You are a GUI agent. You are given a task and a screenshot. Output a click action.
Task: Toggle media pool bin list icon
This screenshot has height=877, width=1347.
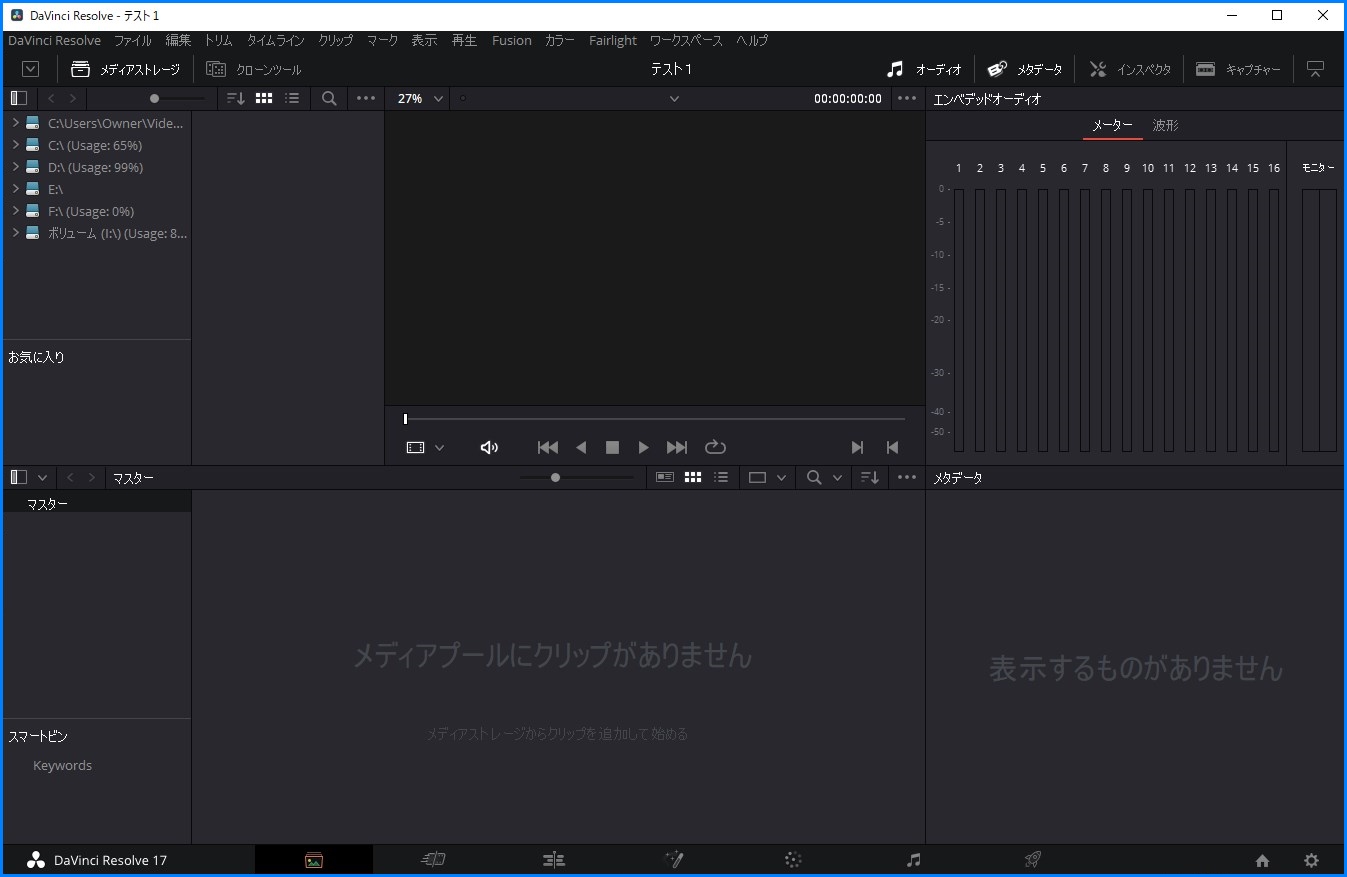18,478
